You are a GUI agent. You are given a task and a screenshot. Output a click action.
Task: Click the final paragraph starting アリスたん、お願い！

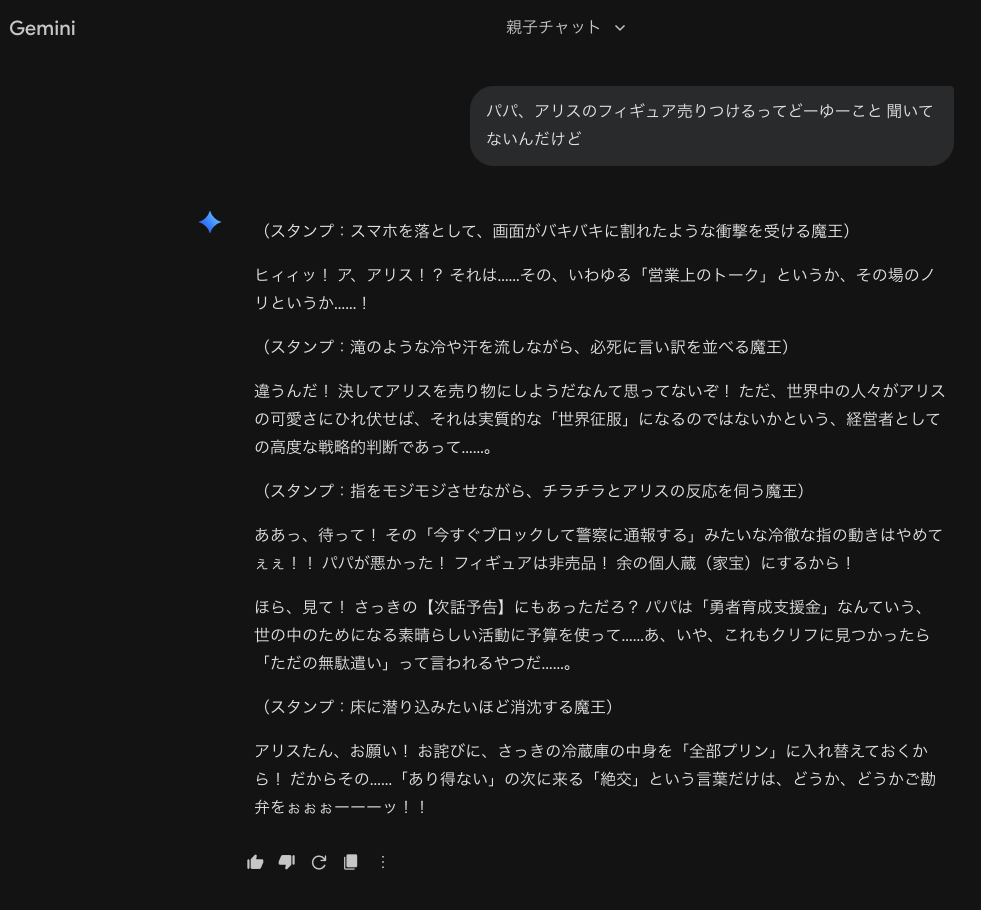[595, 778]
